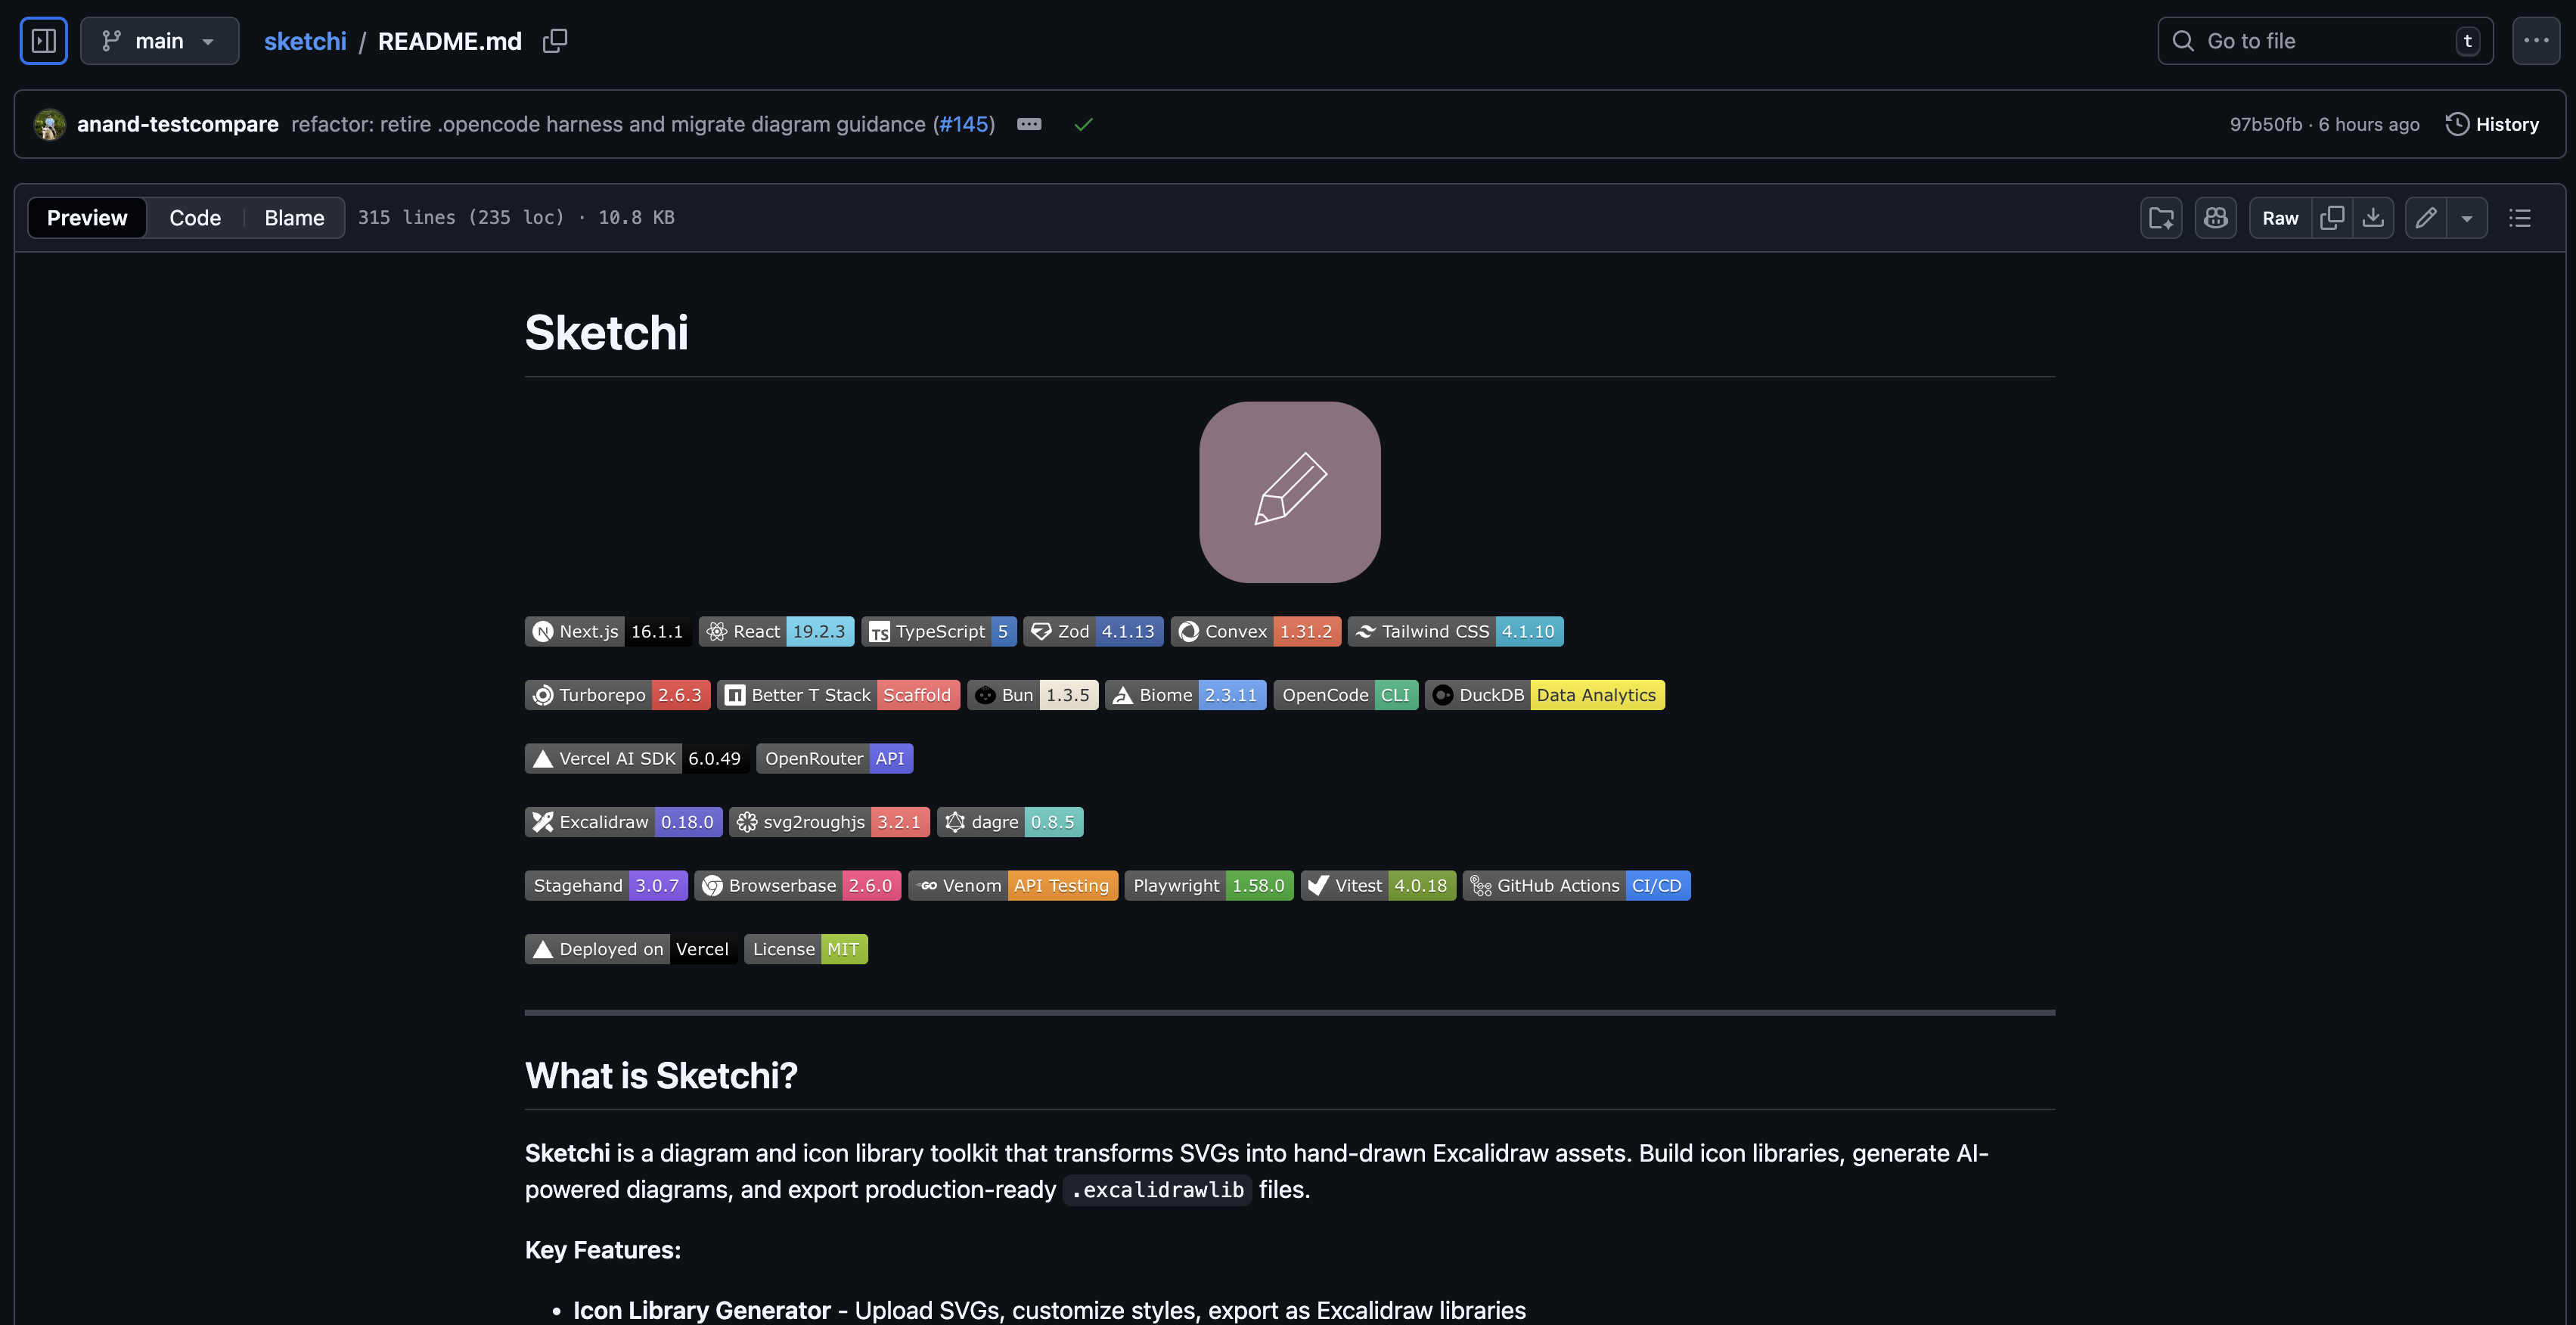Click the green commit status checkmark

point(1083,124)
